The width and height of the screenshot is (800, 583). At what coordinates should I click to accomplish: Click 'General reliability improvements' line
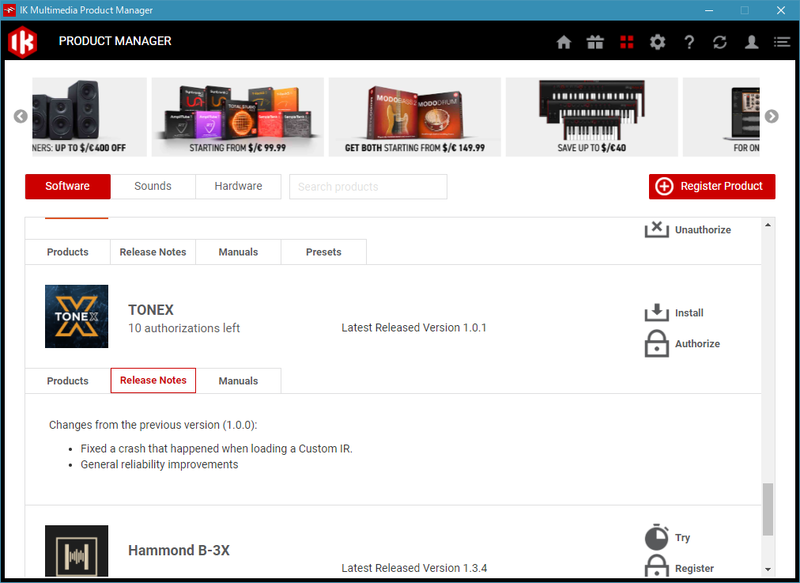(x=159, y=464)
